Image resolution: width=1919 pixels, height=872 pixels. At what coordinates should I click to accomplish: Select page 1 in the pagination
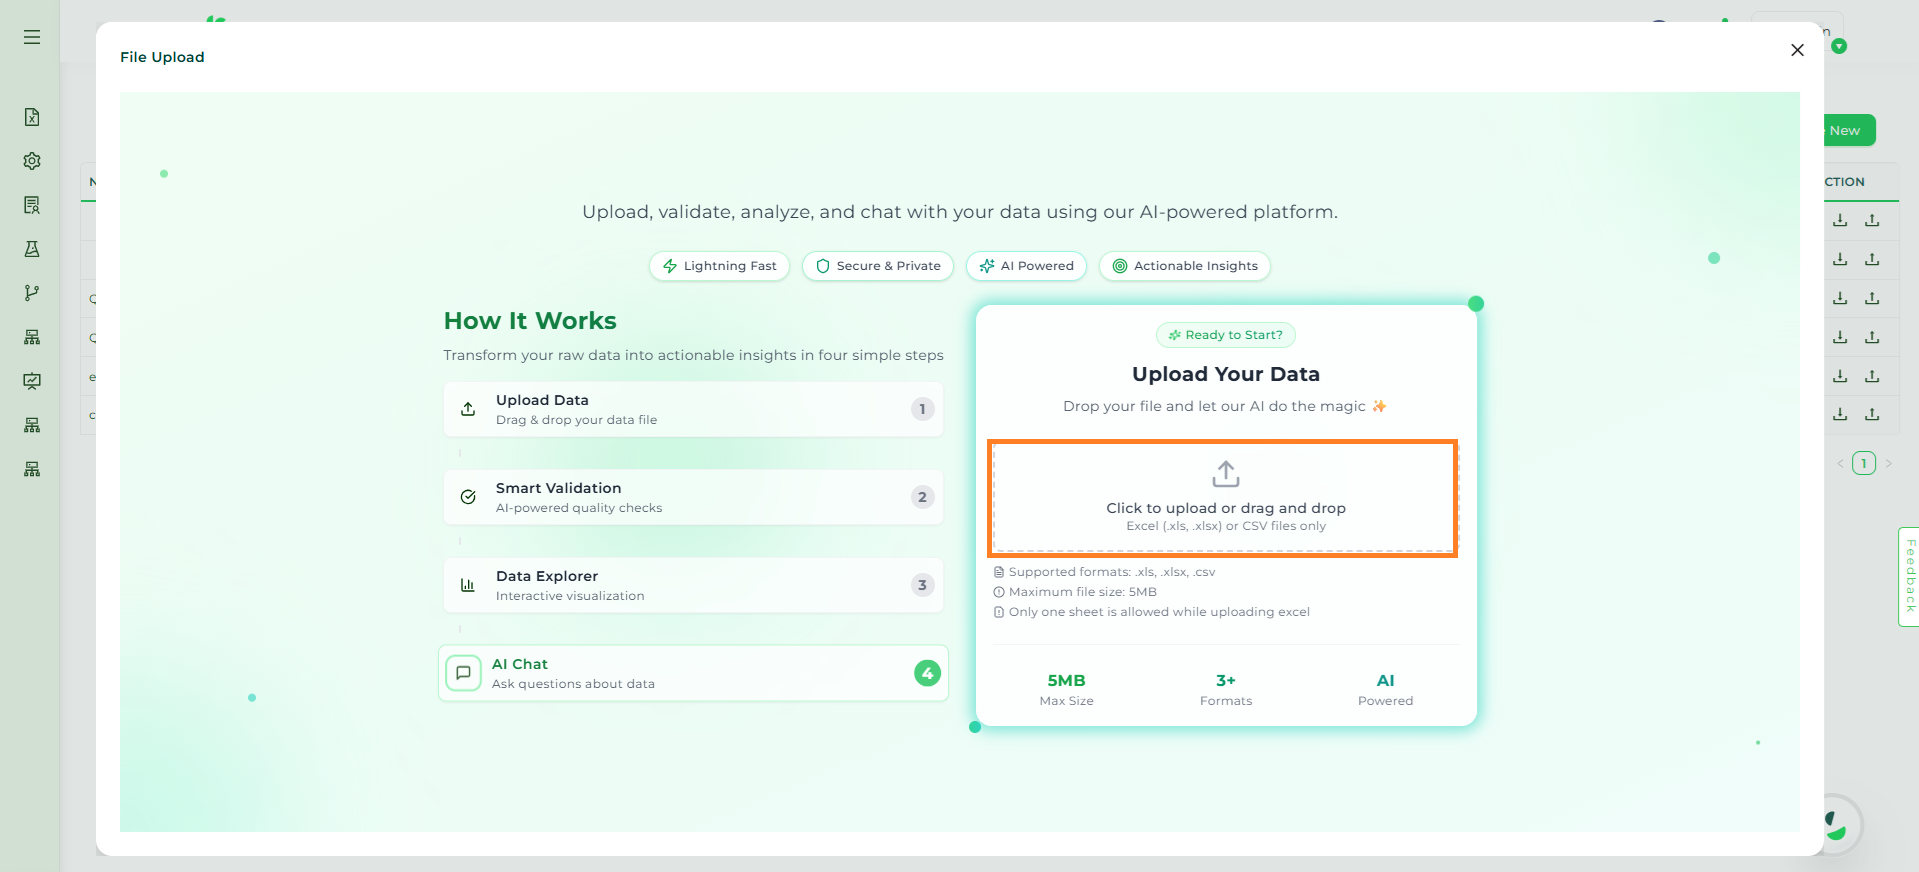(1864, 463)
